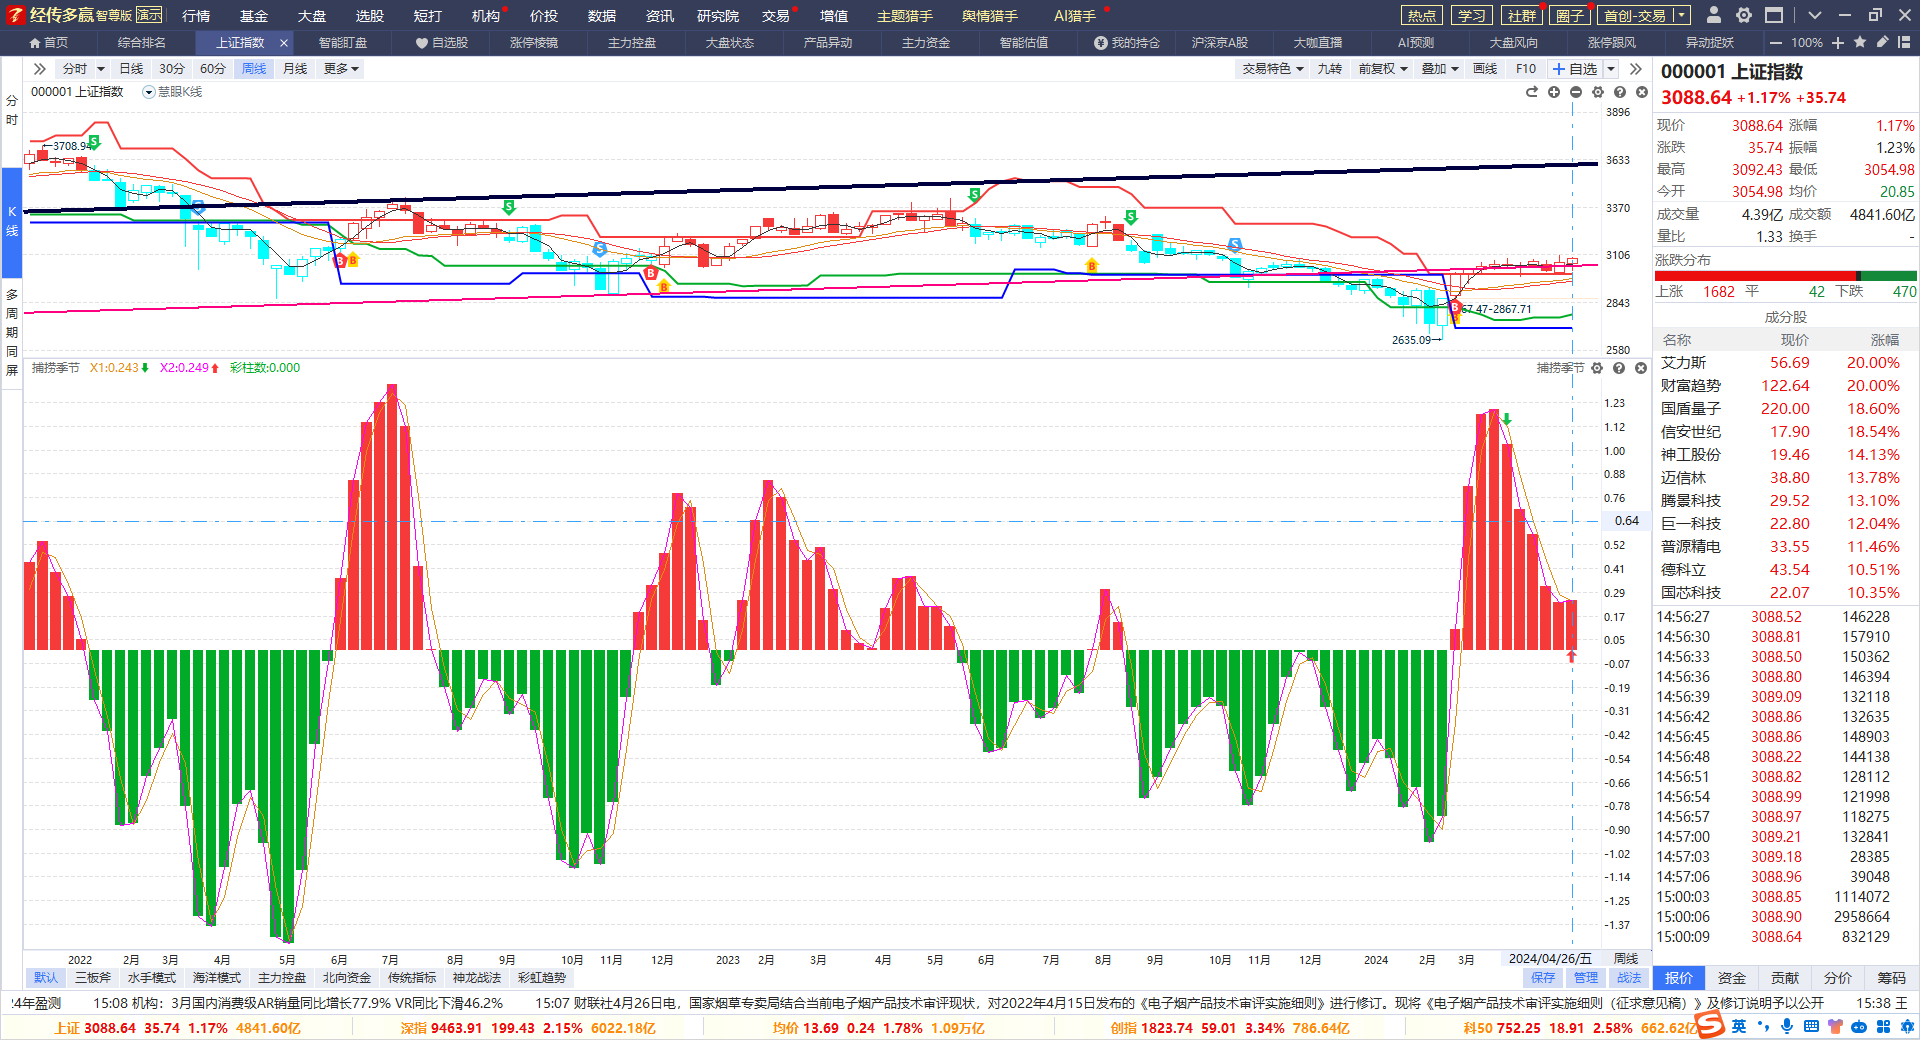Switch the period to 月线
This screenshot has width=1920, height=1040.
pos(295,69)
